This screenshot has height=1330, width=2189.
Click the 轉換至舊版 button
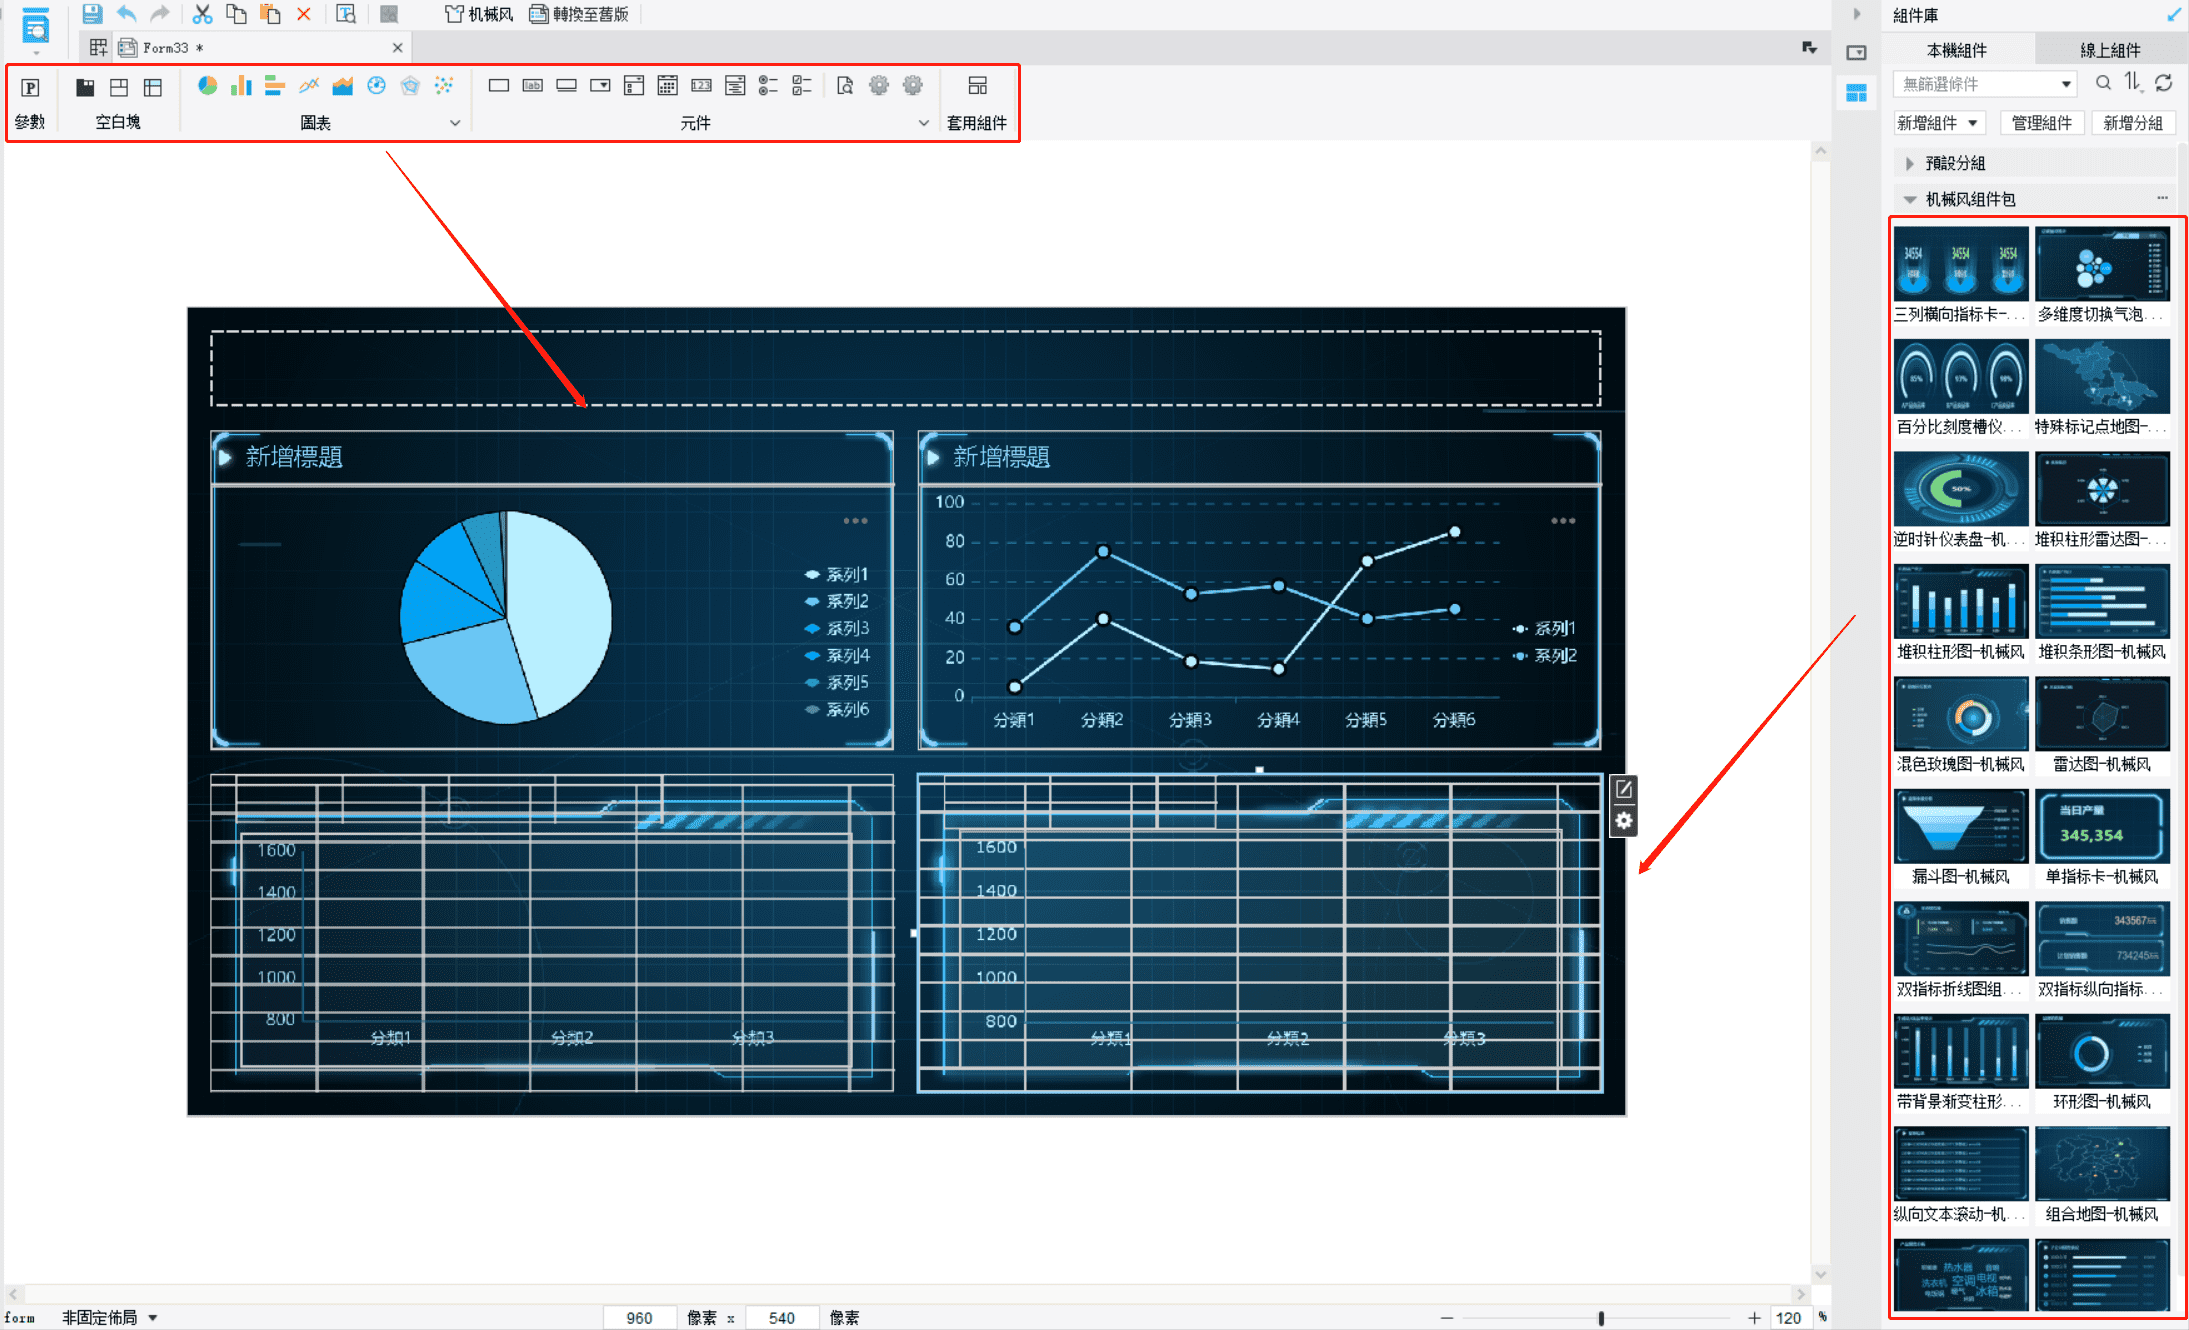click(579, 14)
